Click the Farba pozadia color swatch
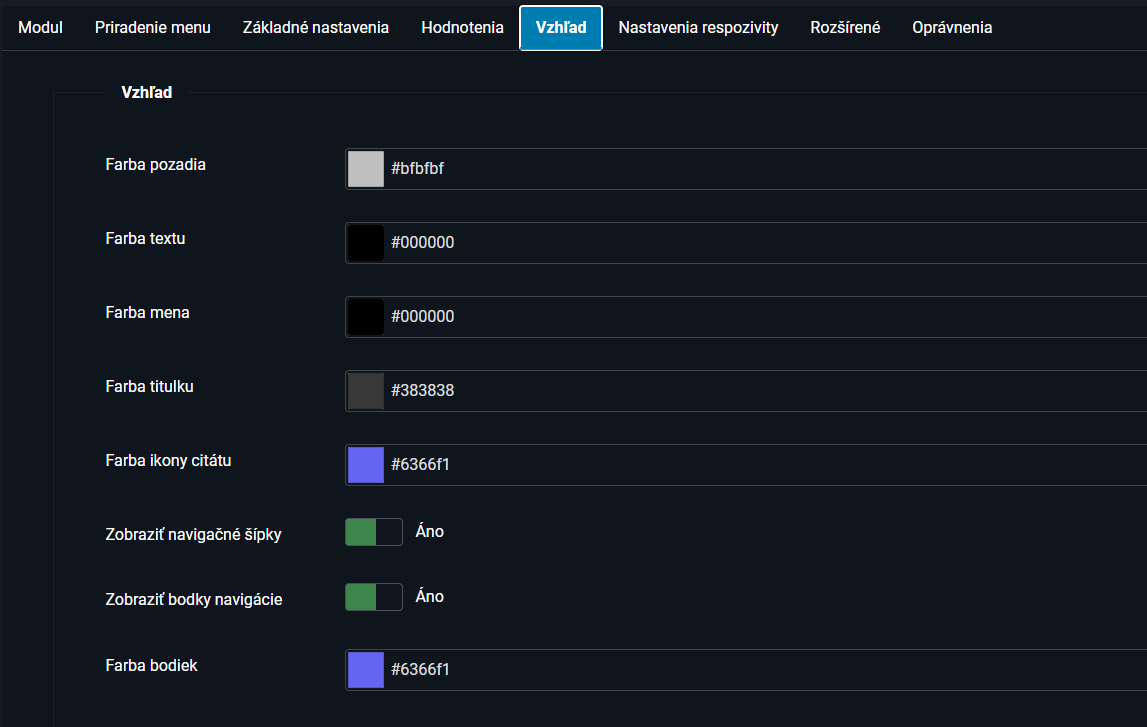This screenshot has height=727, width=1147. [x=366, y=169]
